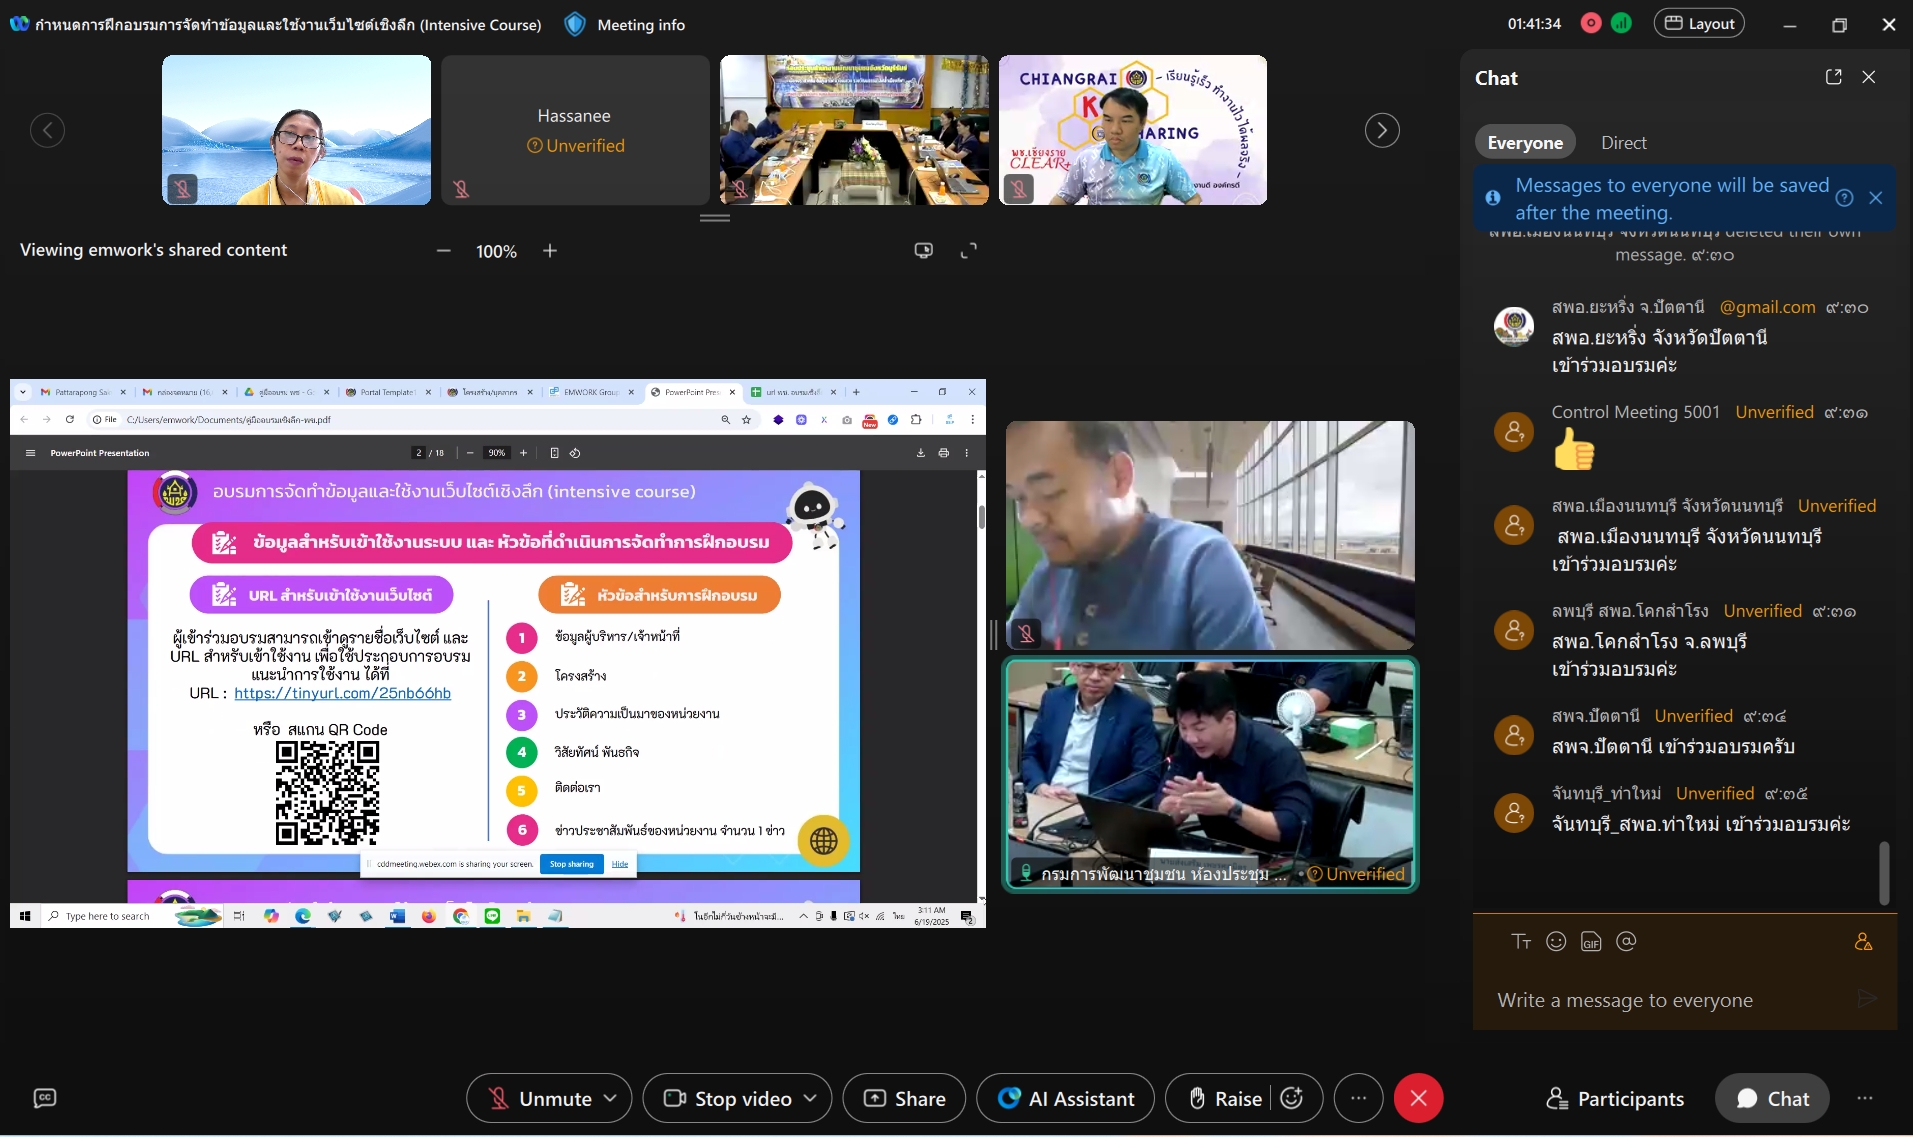Screen dimensions: 1913x1137
Task: Zoom in shared content
Action: 550,251
